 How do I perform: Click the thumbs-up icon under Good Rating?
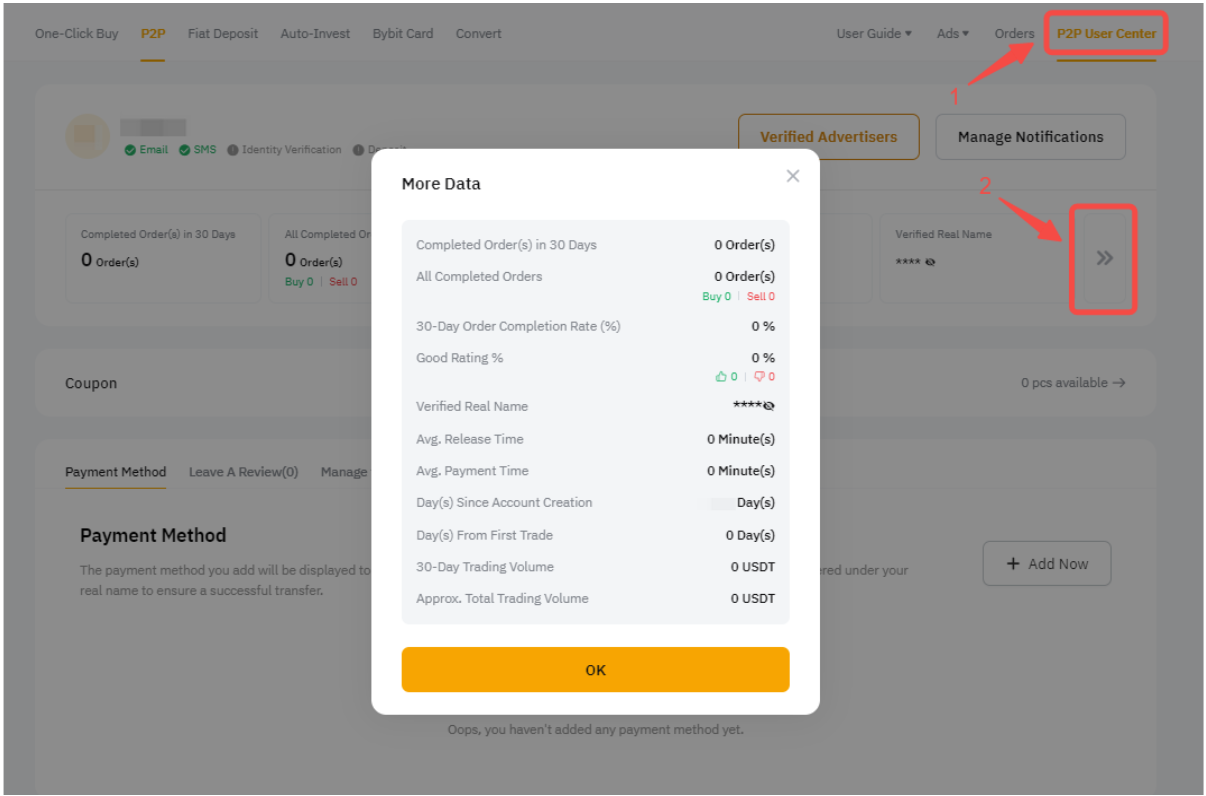pos(721,377)
